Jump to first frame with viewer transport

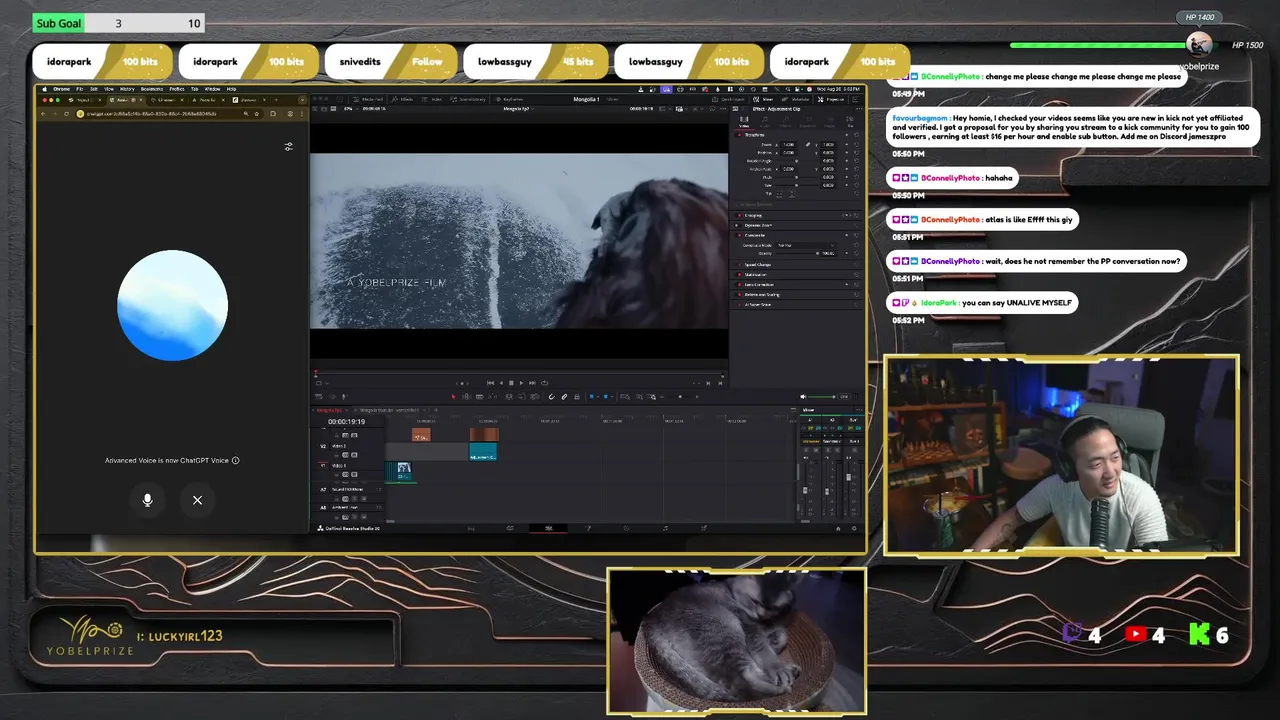(490, 383)
